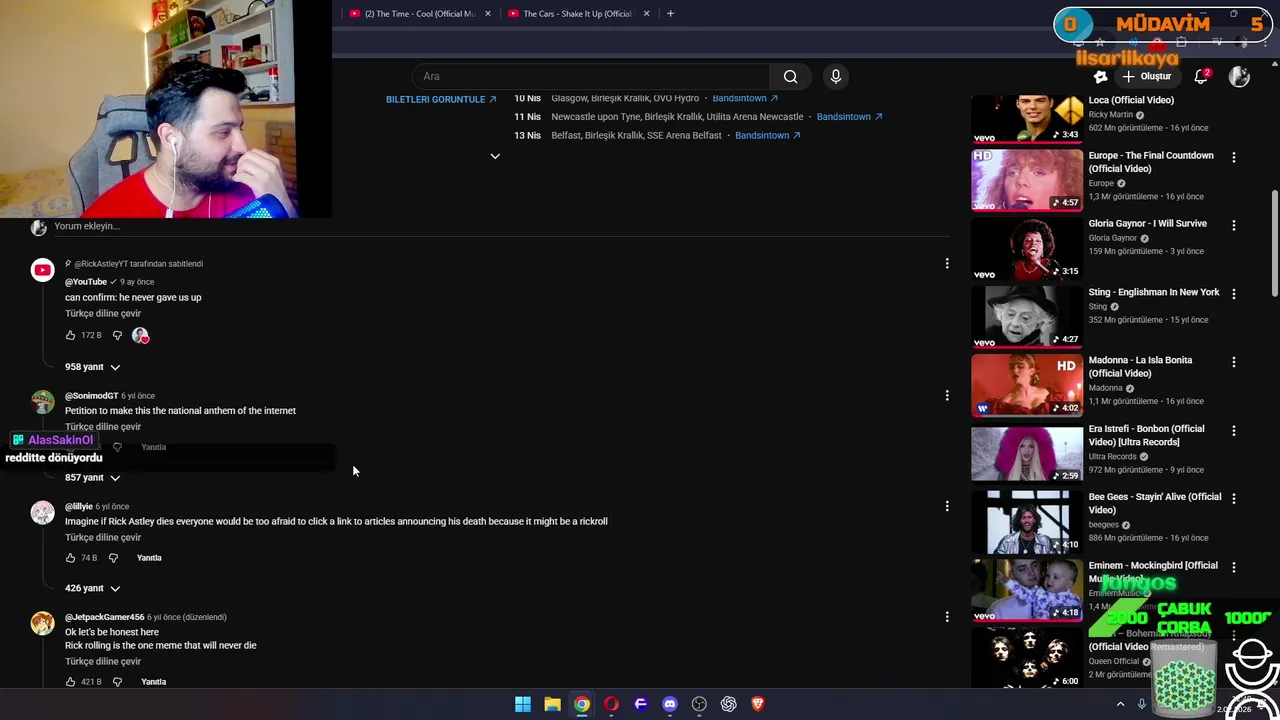
Task: Dislike the @JetpackGamer456 comment
Action: point(117,682)
